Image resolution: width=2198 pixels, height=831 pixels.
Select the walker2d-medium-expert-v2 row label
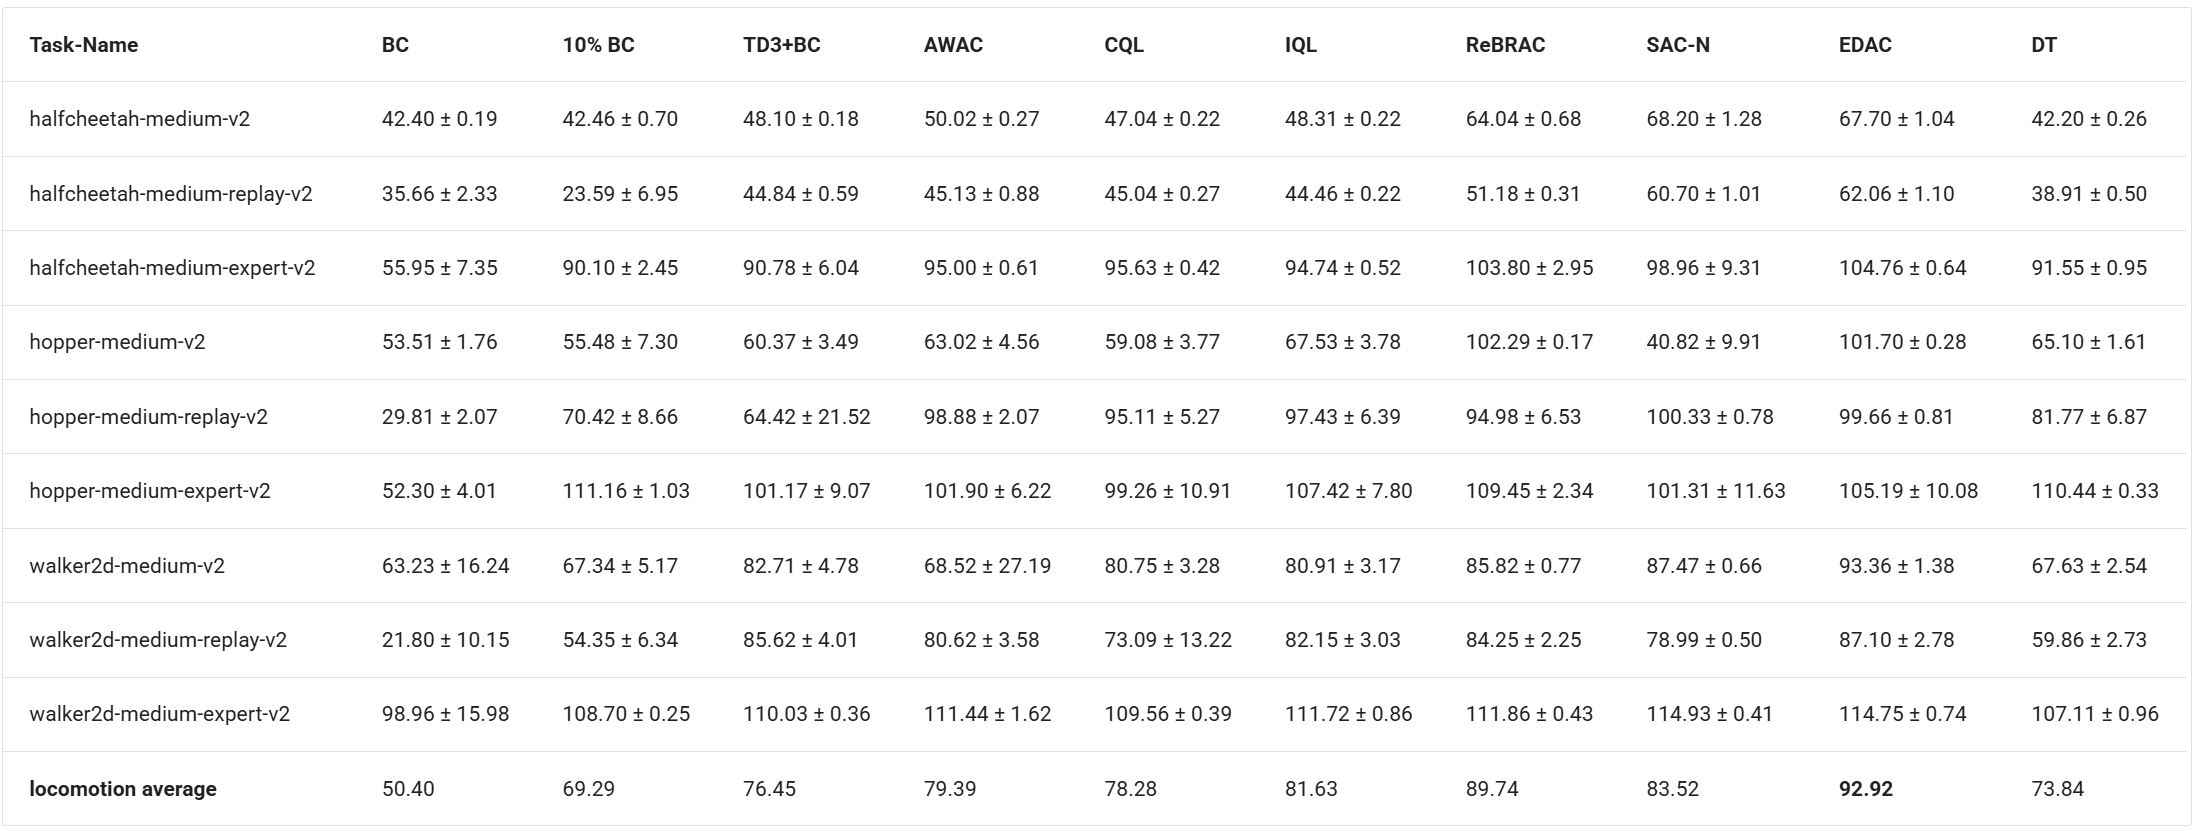(160, 714)
